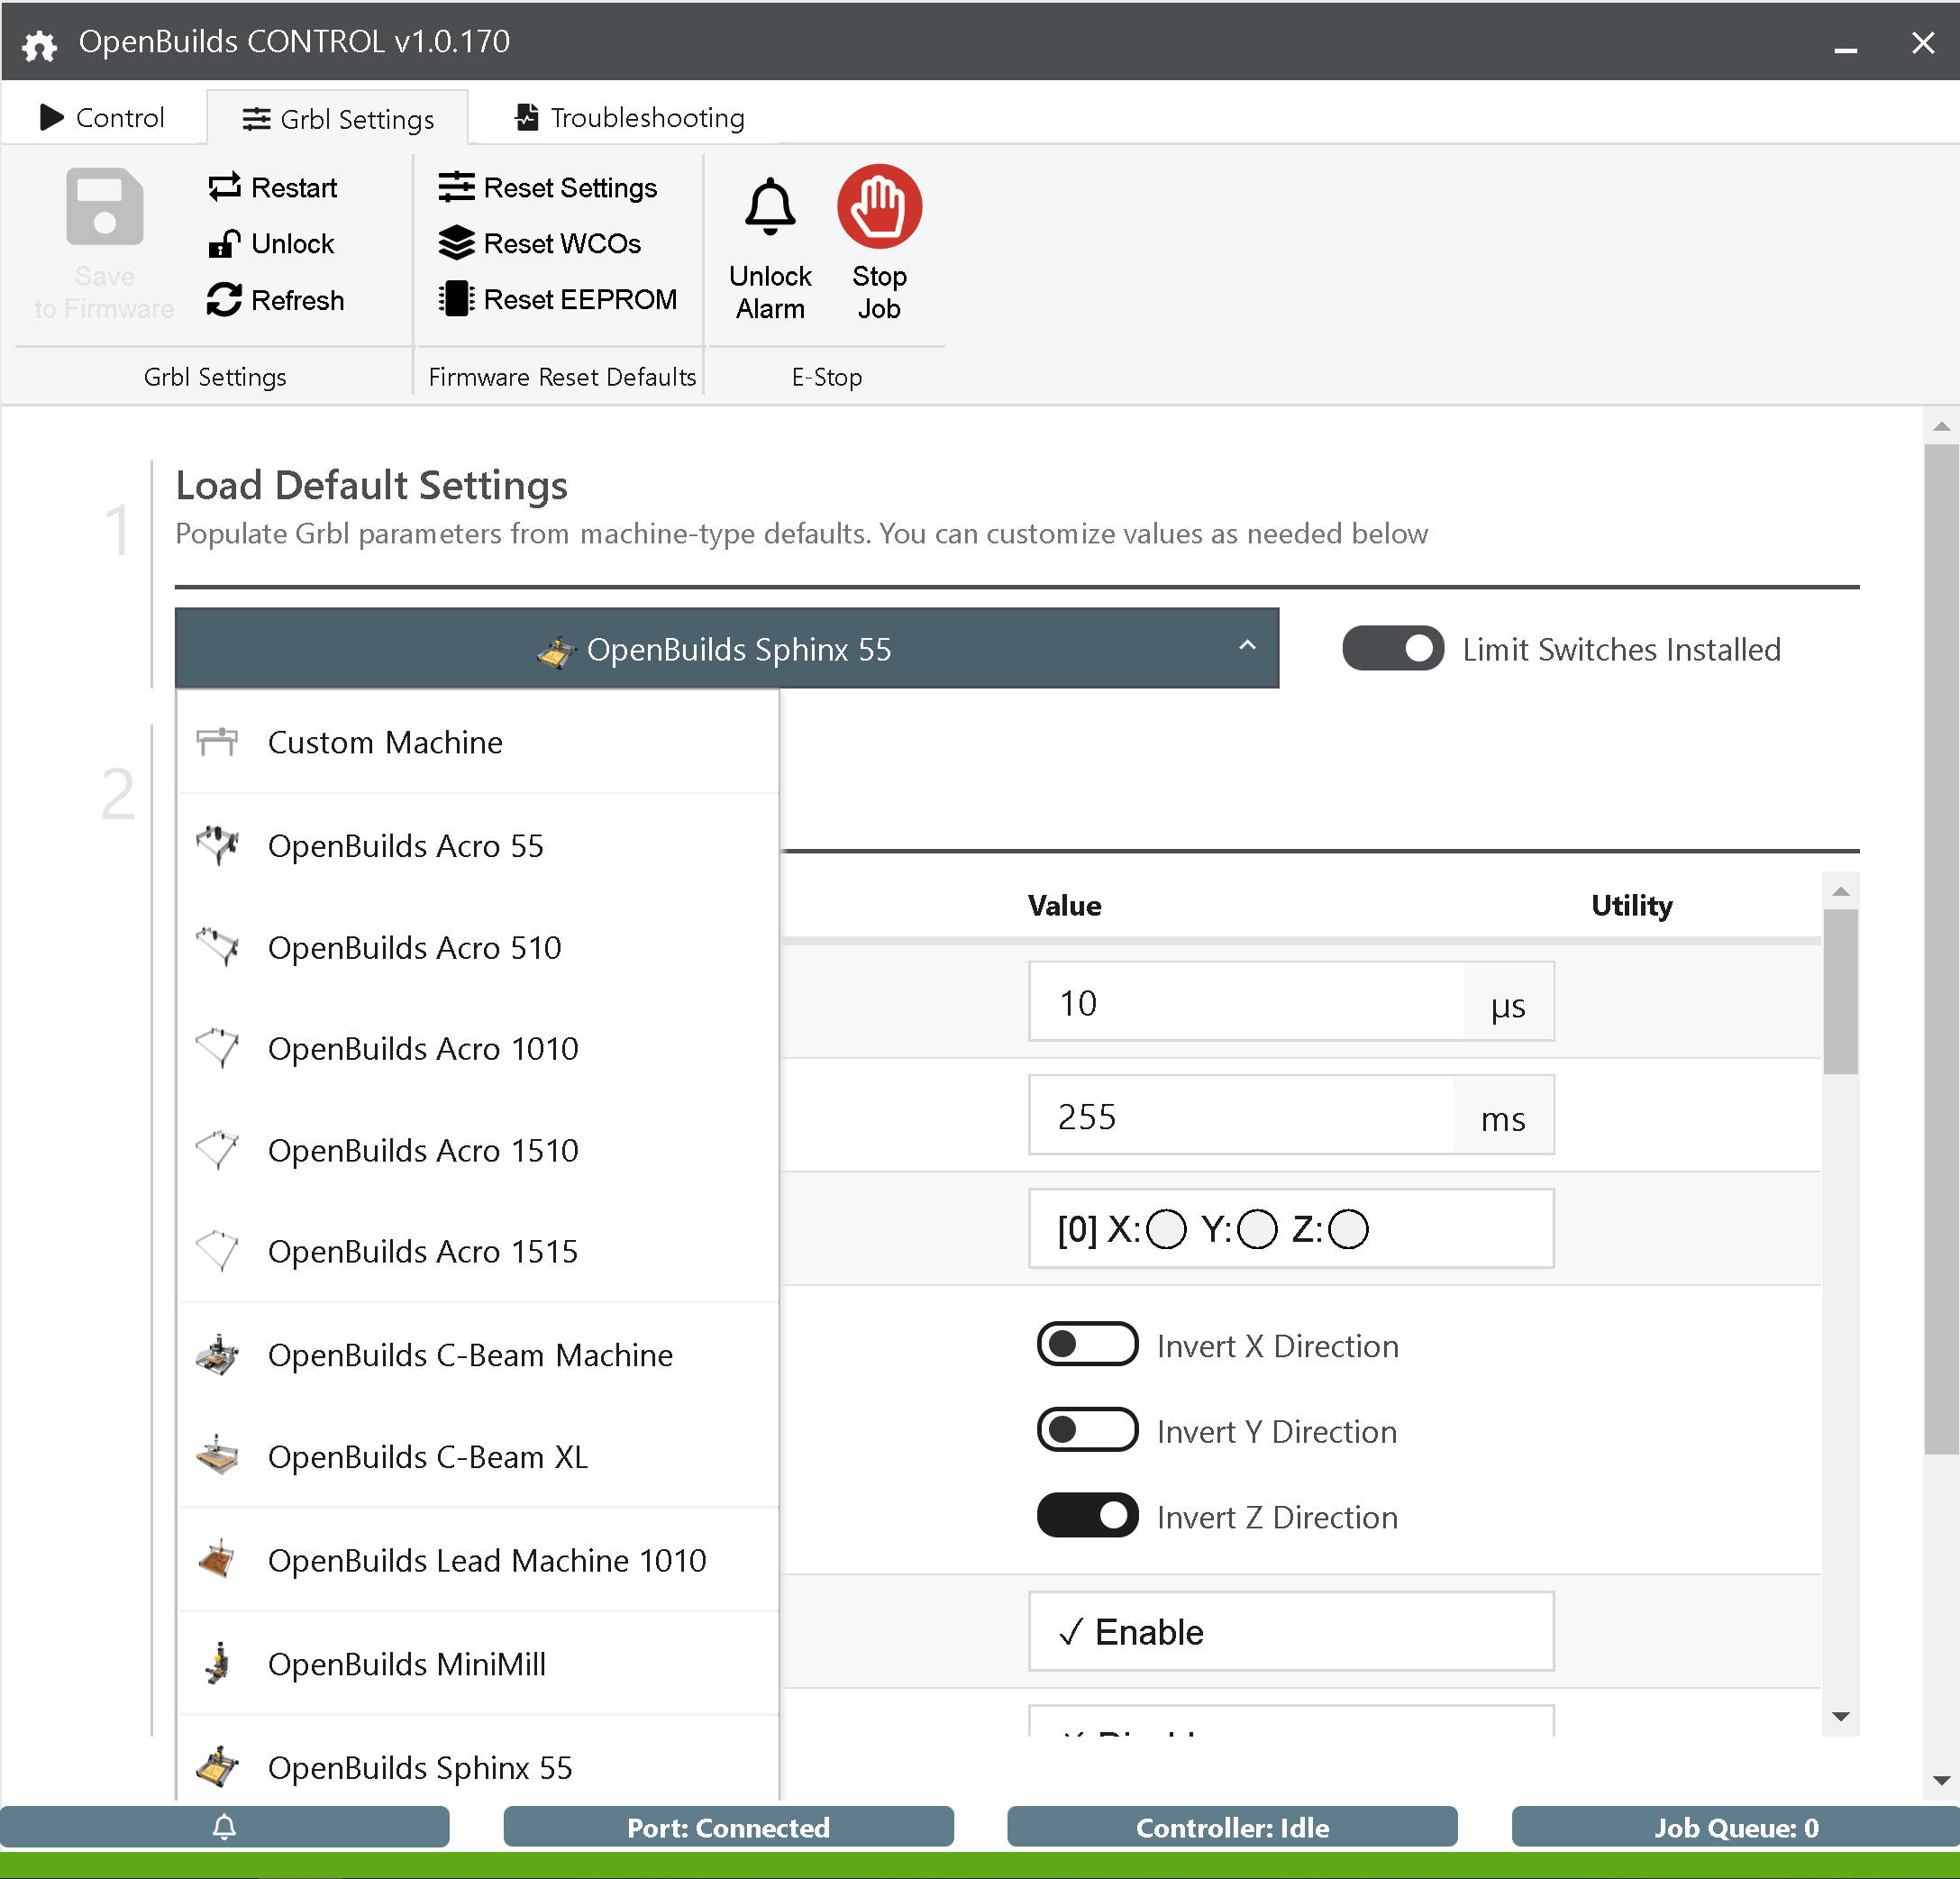Click the Unlock Alarm bell icon
Screen dimensions: 1960x1879
pos(770,207)
